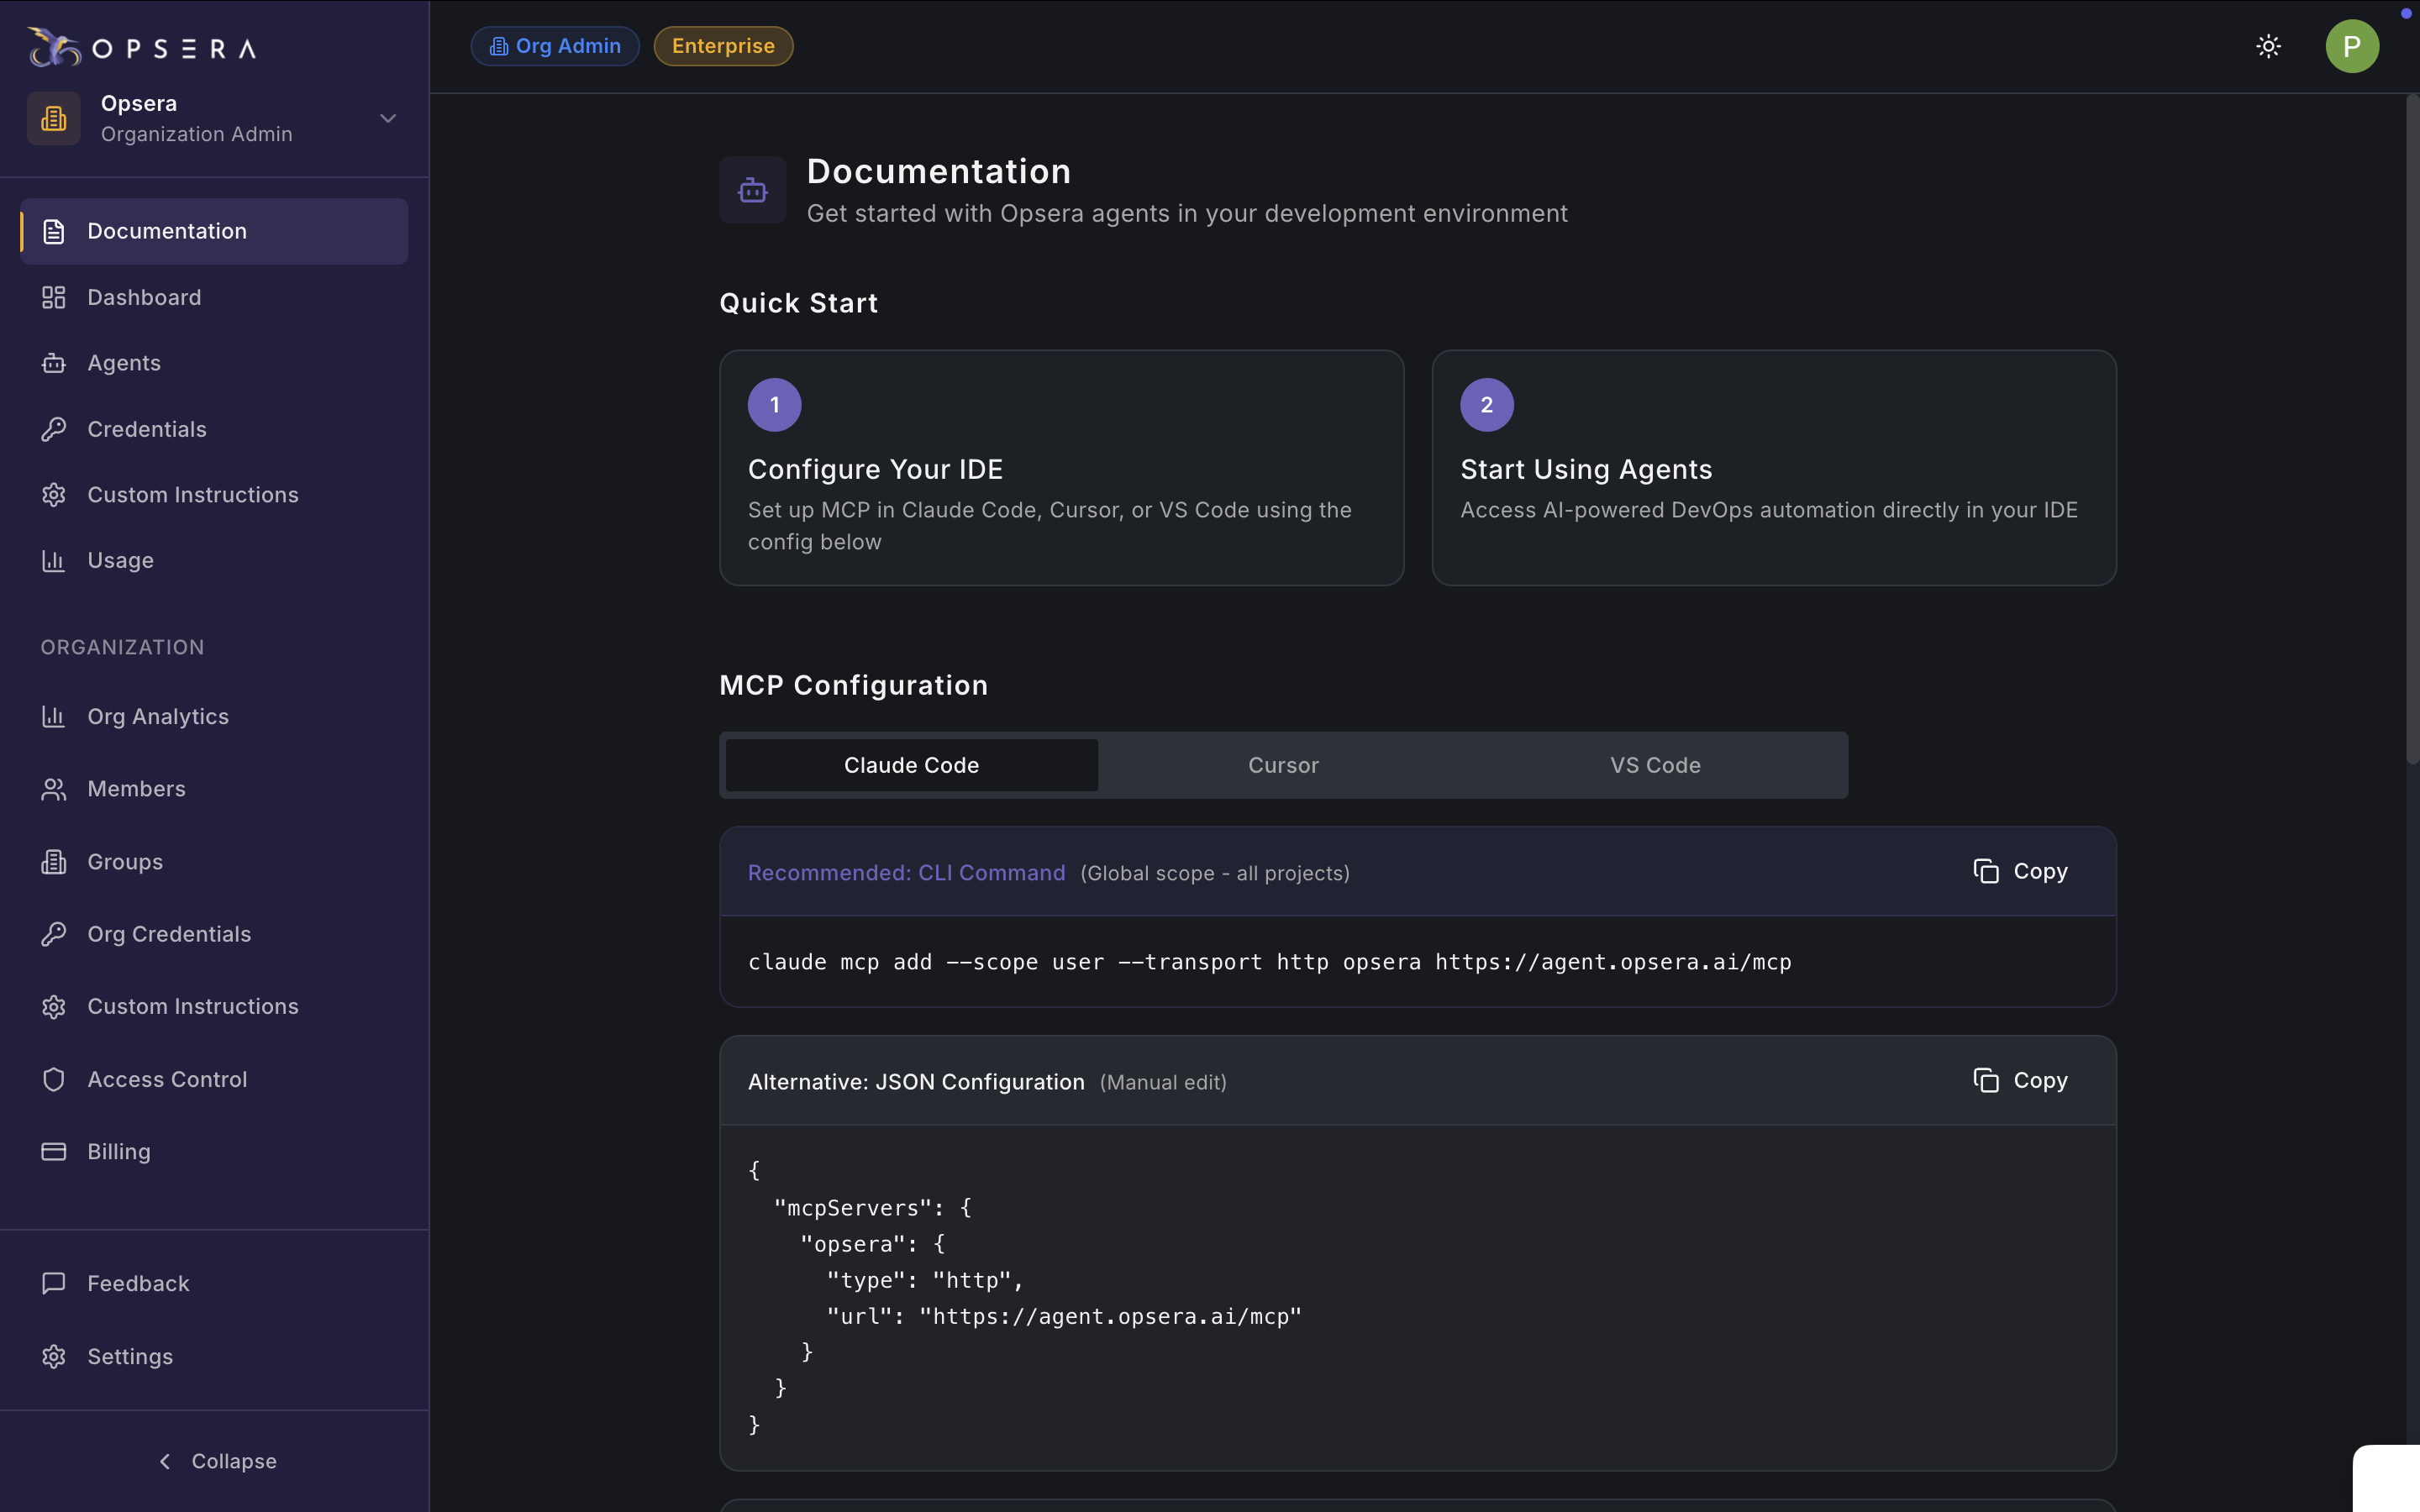Click the Credentials key icon
The width and height of the screenshot is (2420, 1512).
click(54, 429)
